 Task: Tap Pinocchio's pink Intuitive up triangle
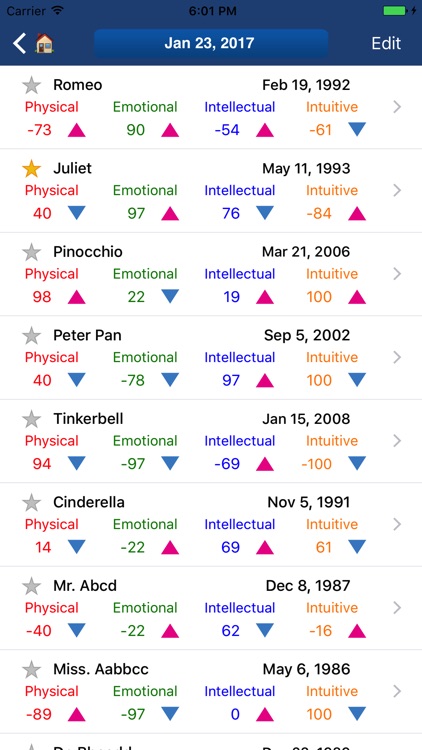(357, 297)
